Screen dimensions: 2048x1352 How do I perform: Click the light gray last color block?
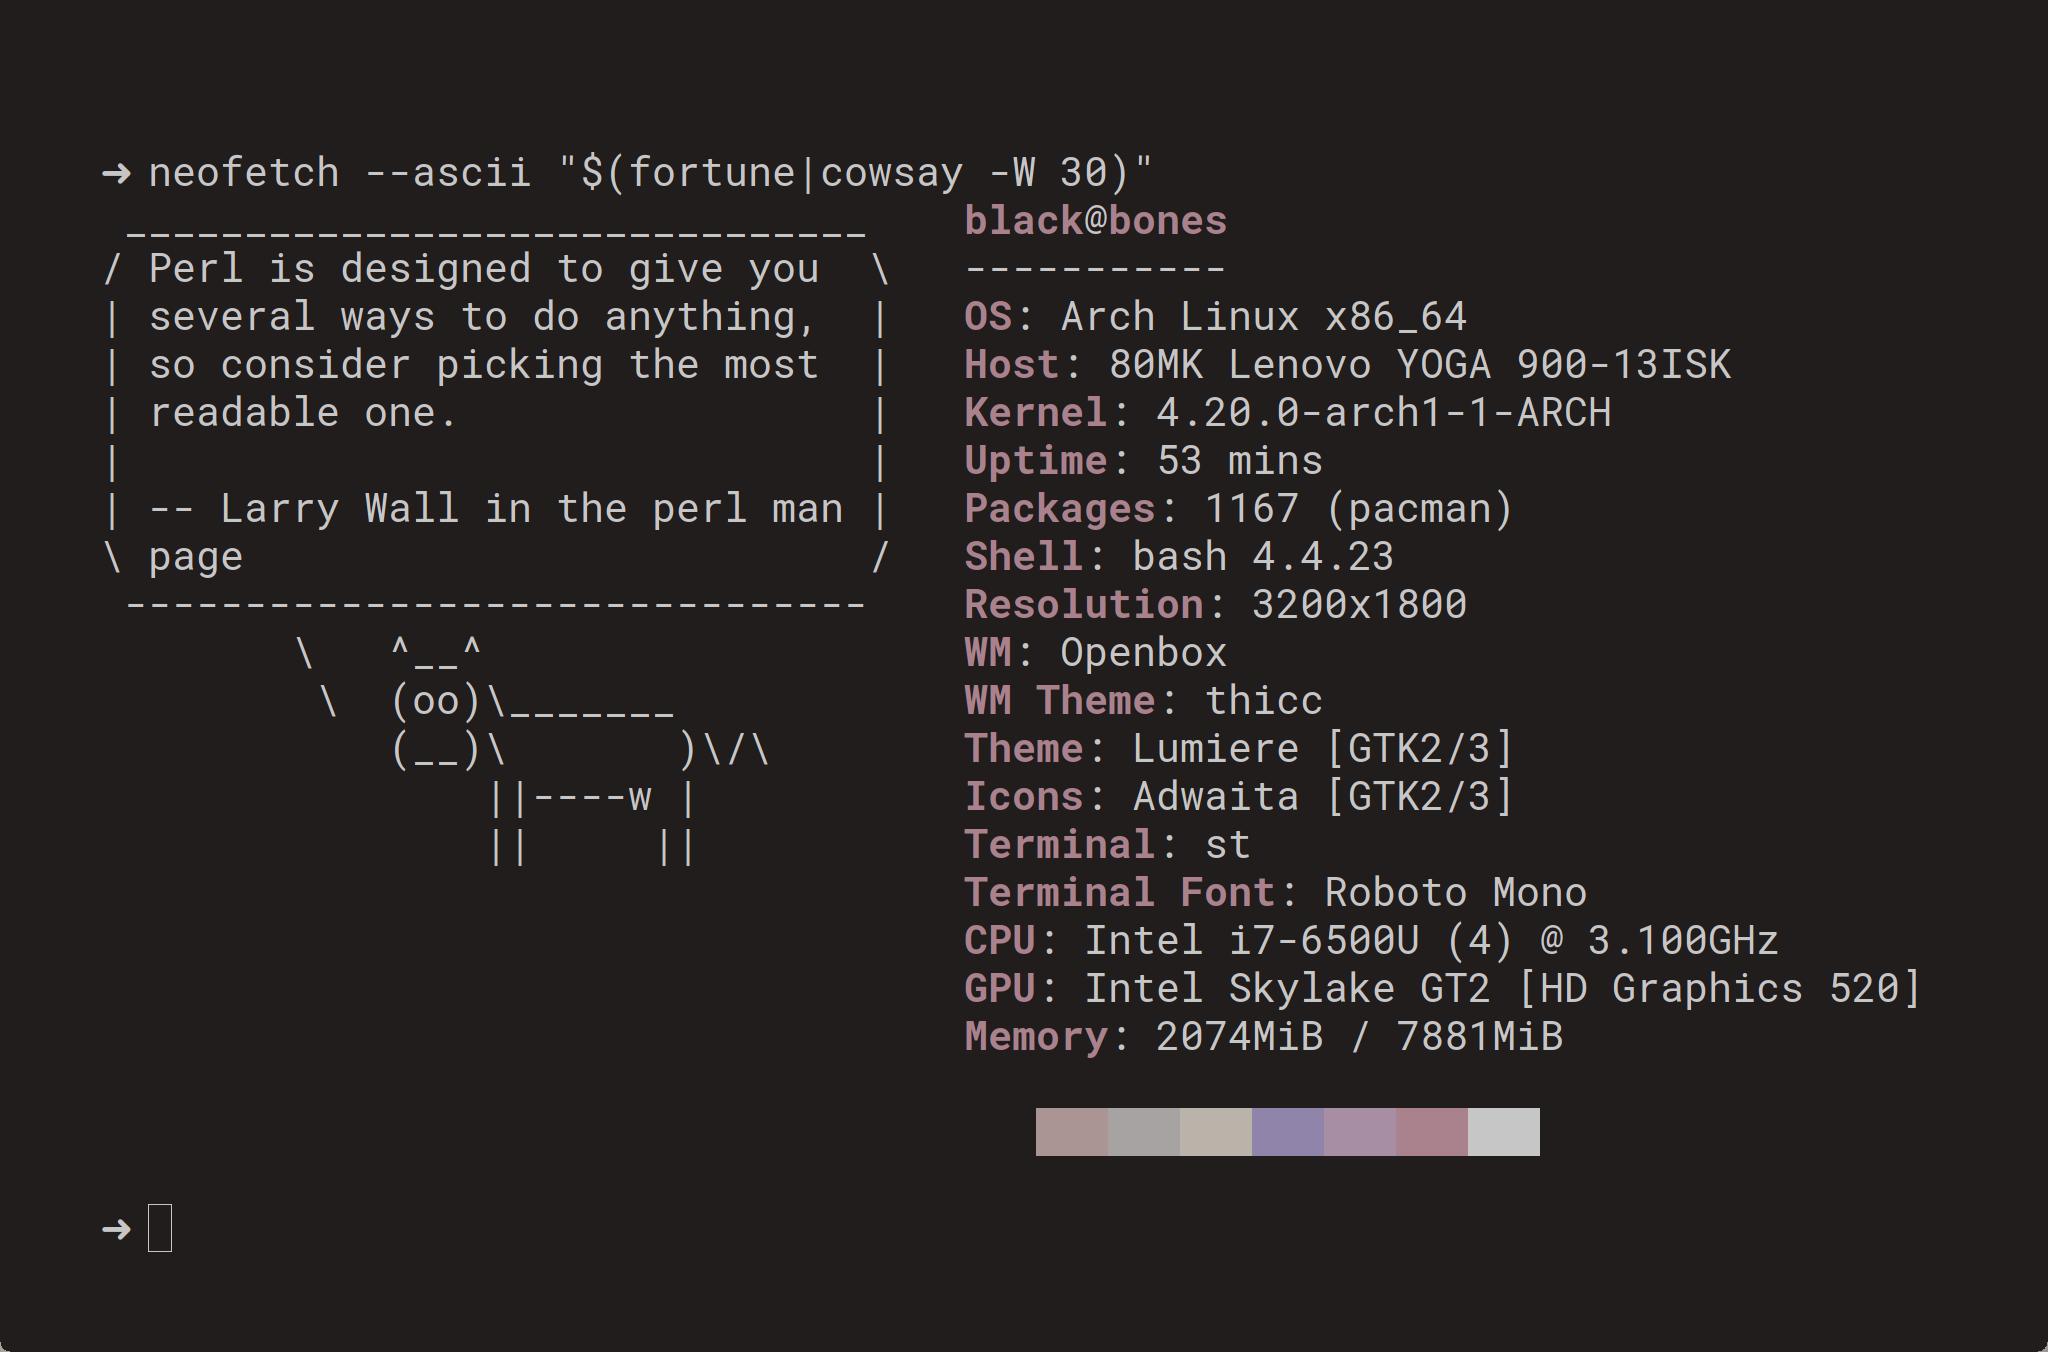tap(1504, 1132)
